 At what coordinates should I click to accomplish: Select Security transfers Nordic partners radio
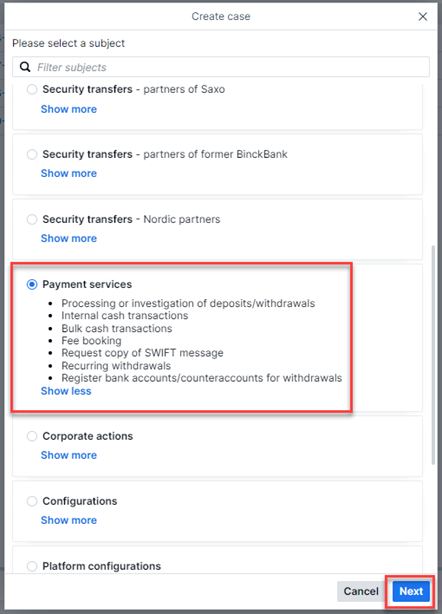pyautogui.click(x=32, y=219)
